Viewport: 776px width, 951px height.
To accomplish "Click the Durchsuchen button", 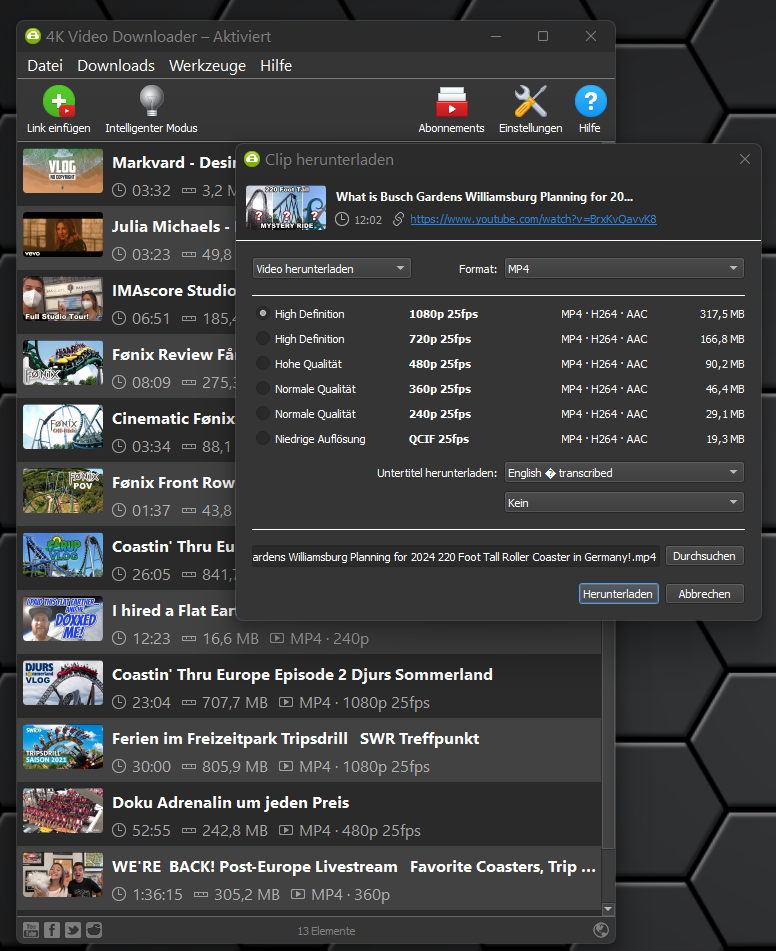I will (704, 556).
